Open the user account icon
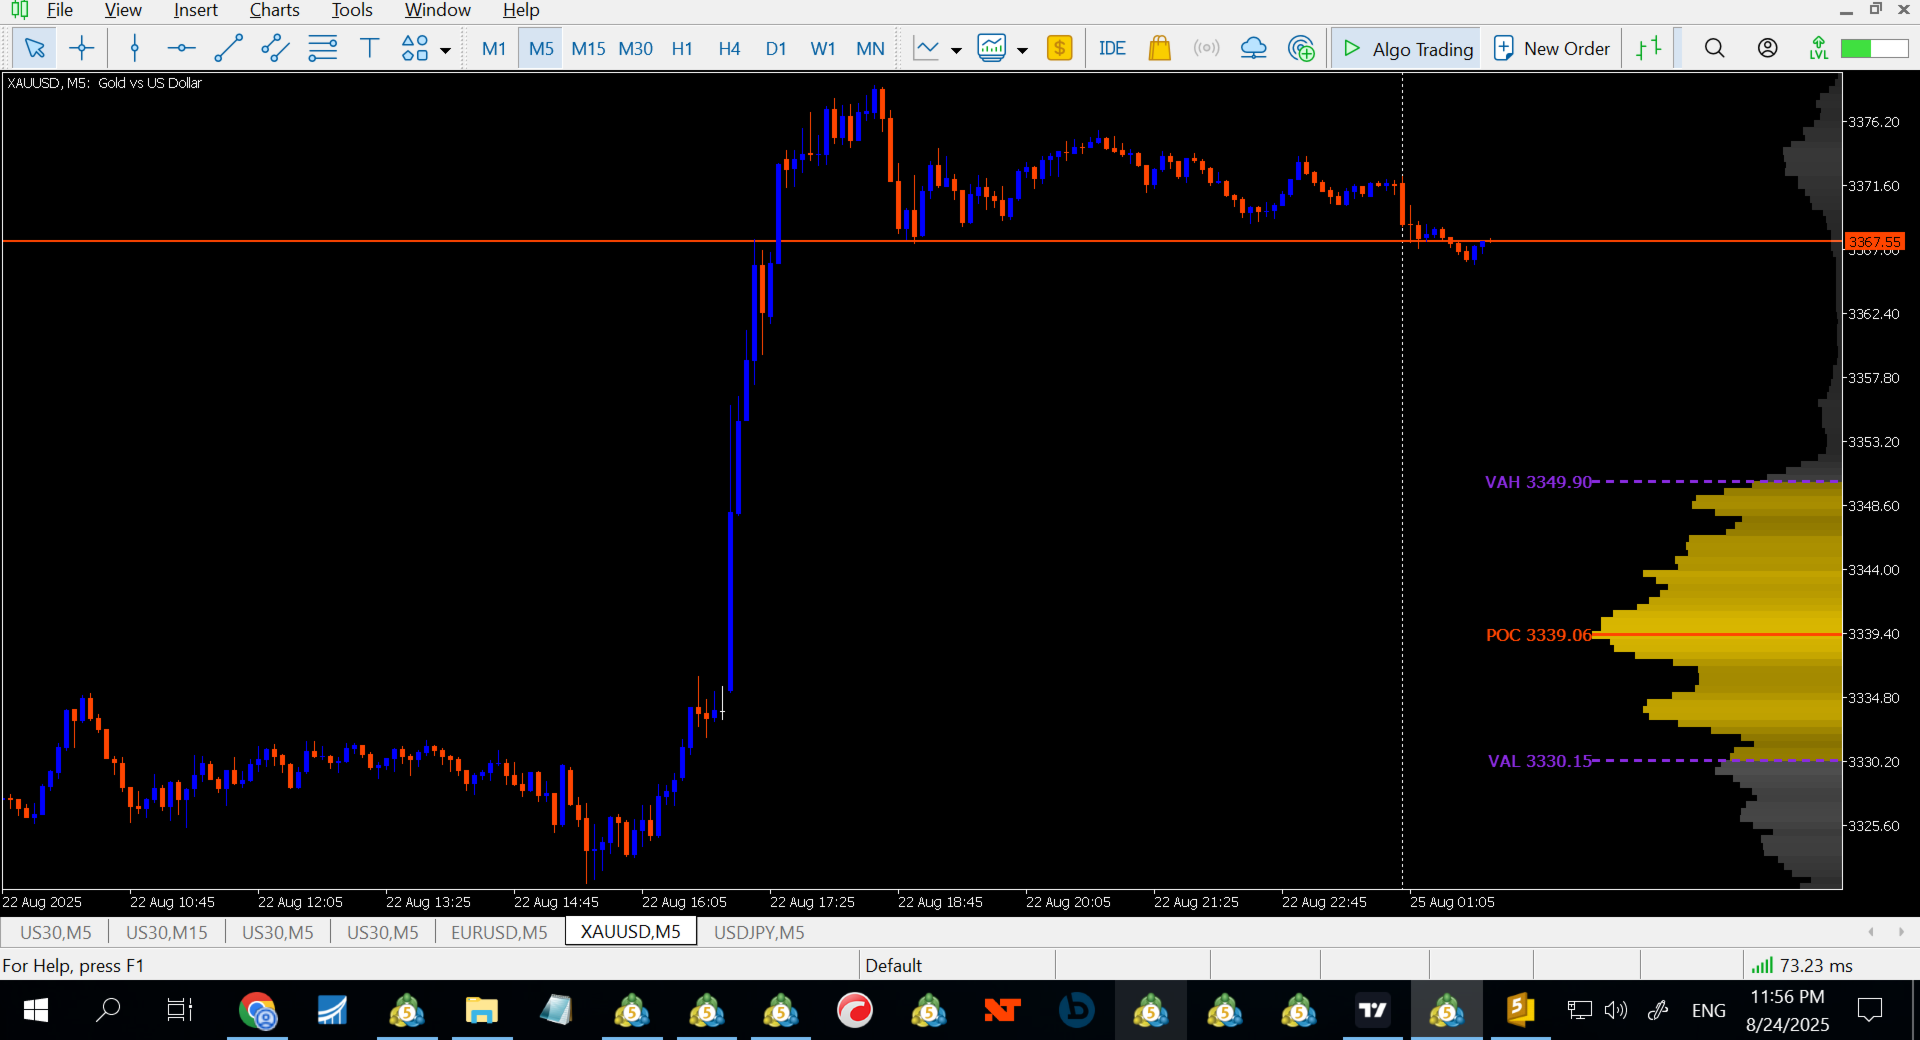The height and width of the screenshot is (1040, 1920). click(1767, 48)
